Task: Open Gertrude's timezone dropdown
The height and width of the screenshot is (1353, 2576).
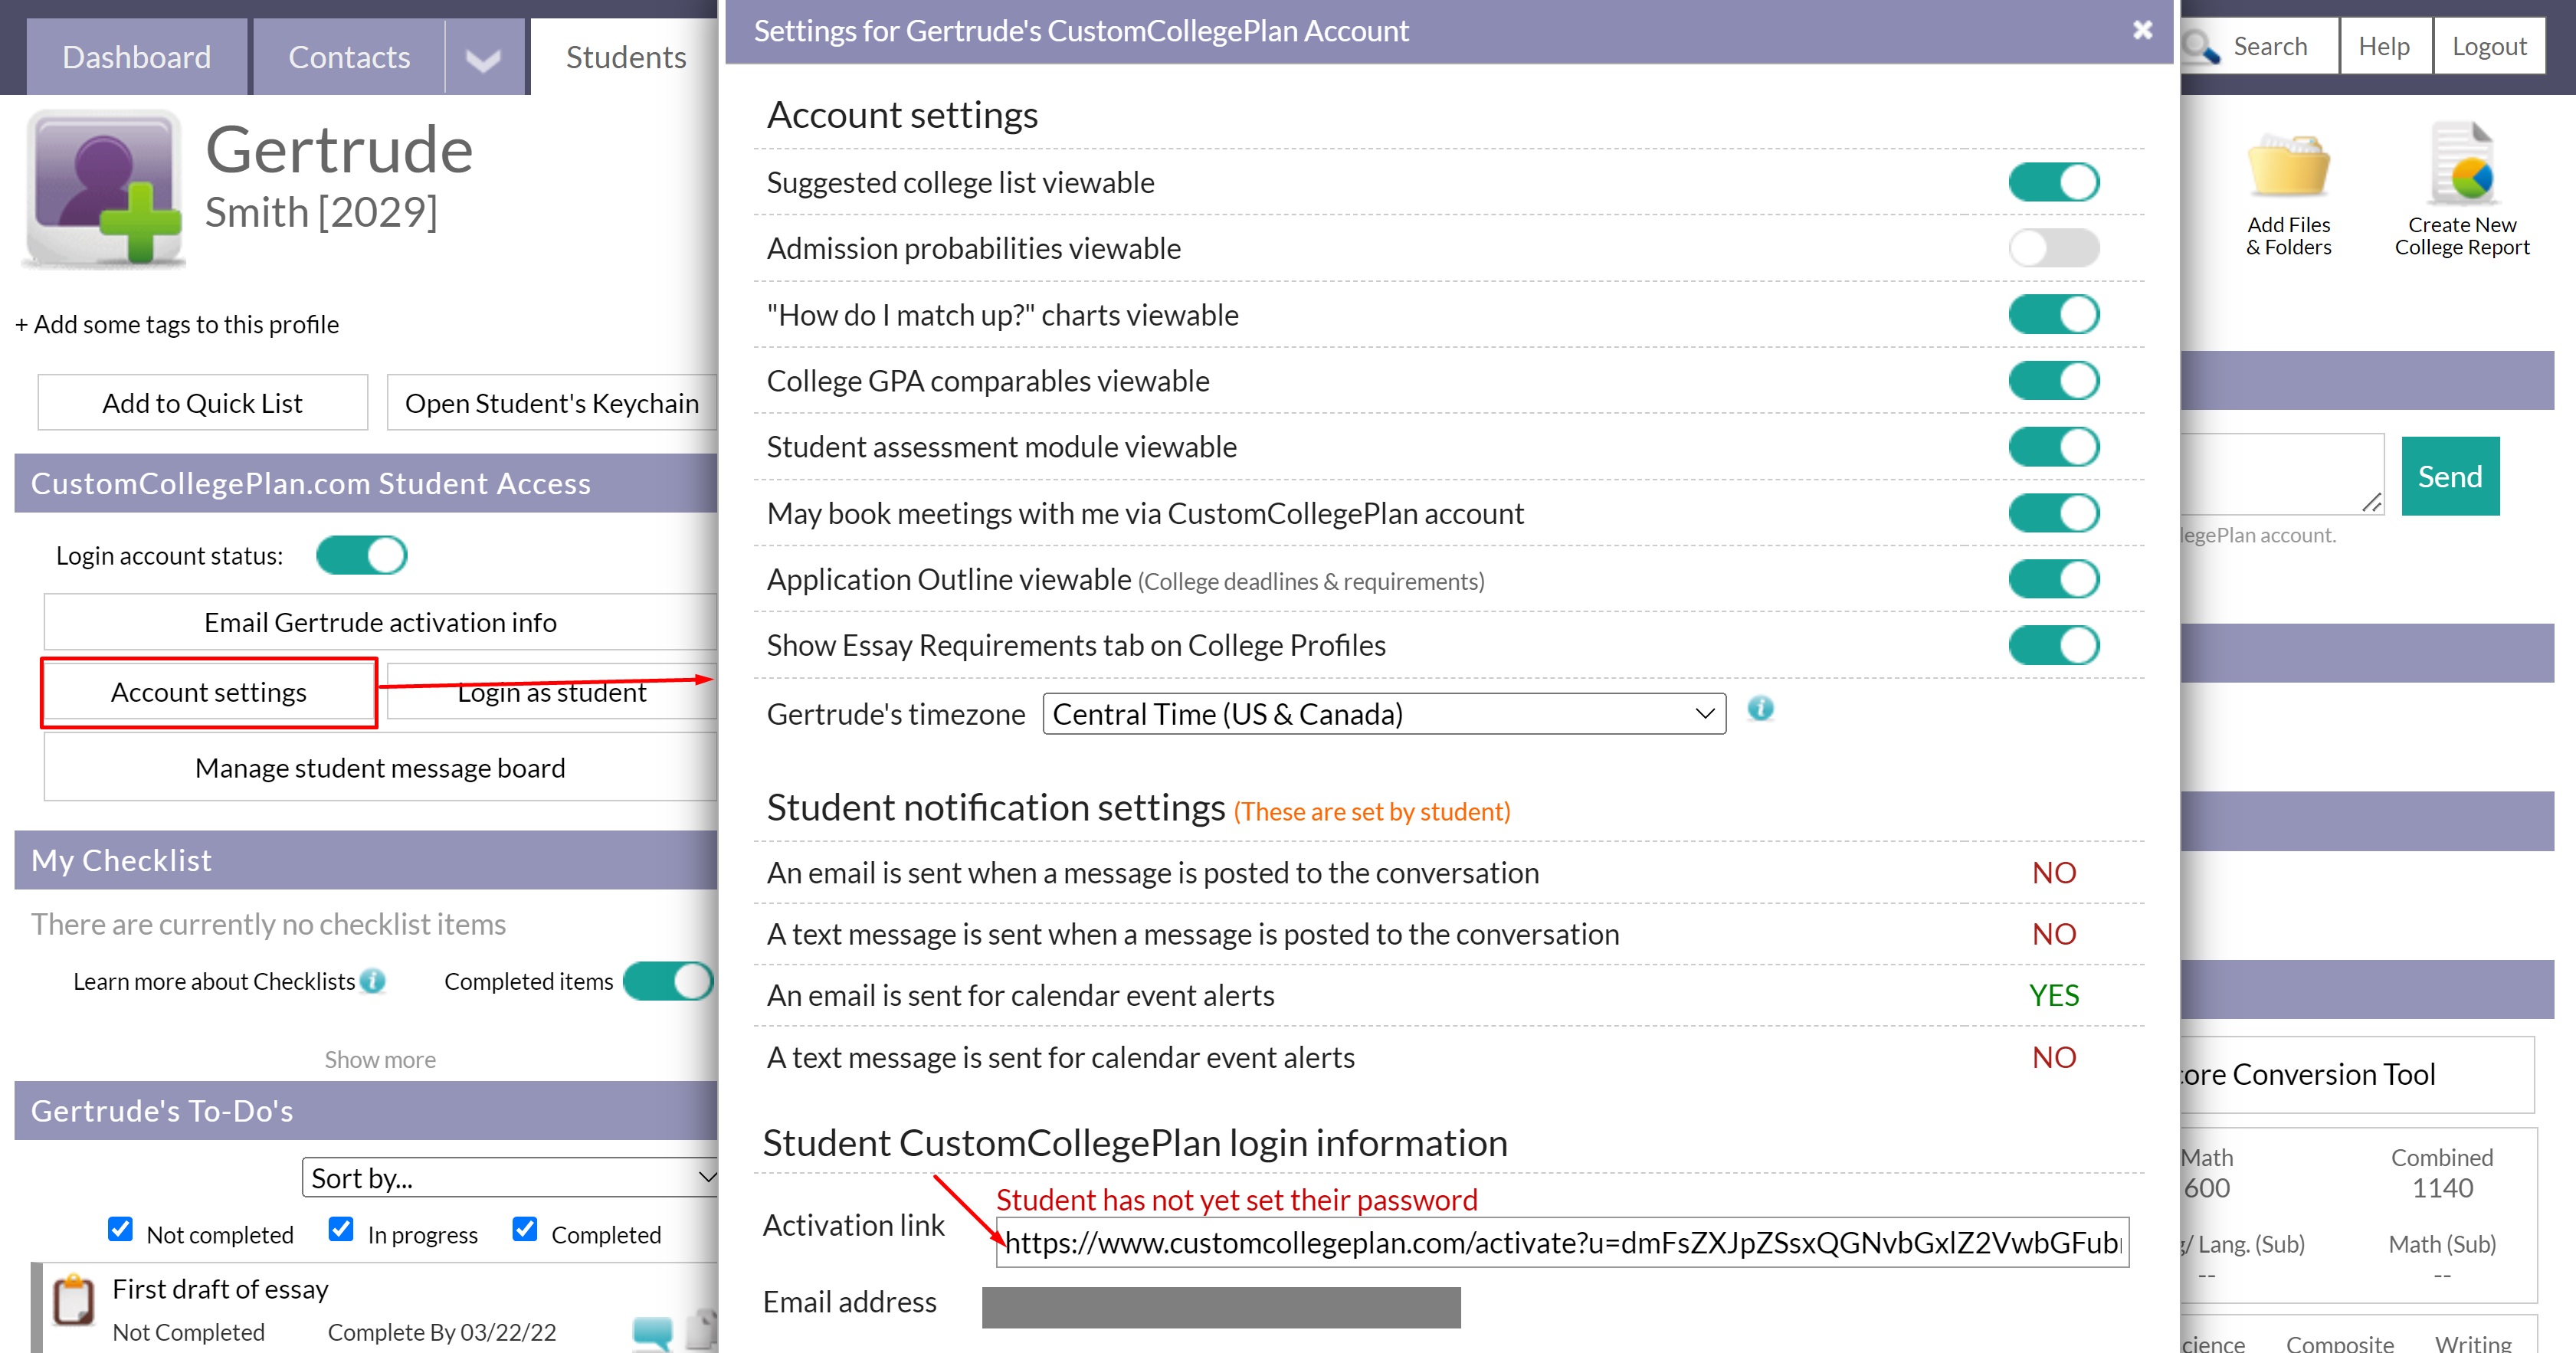Action: click(1384, 714)
